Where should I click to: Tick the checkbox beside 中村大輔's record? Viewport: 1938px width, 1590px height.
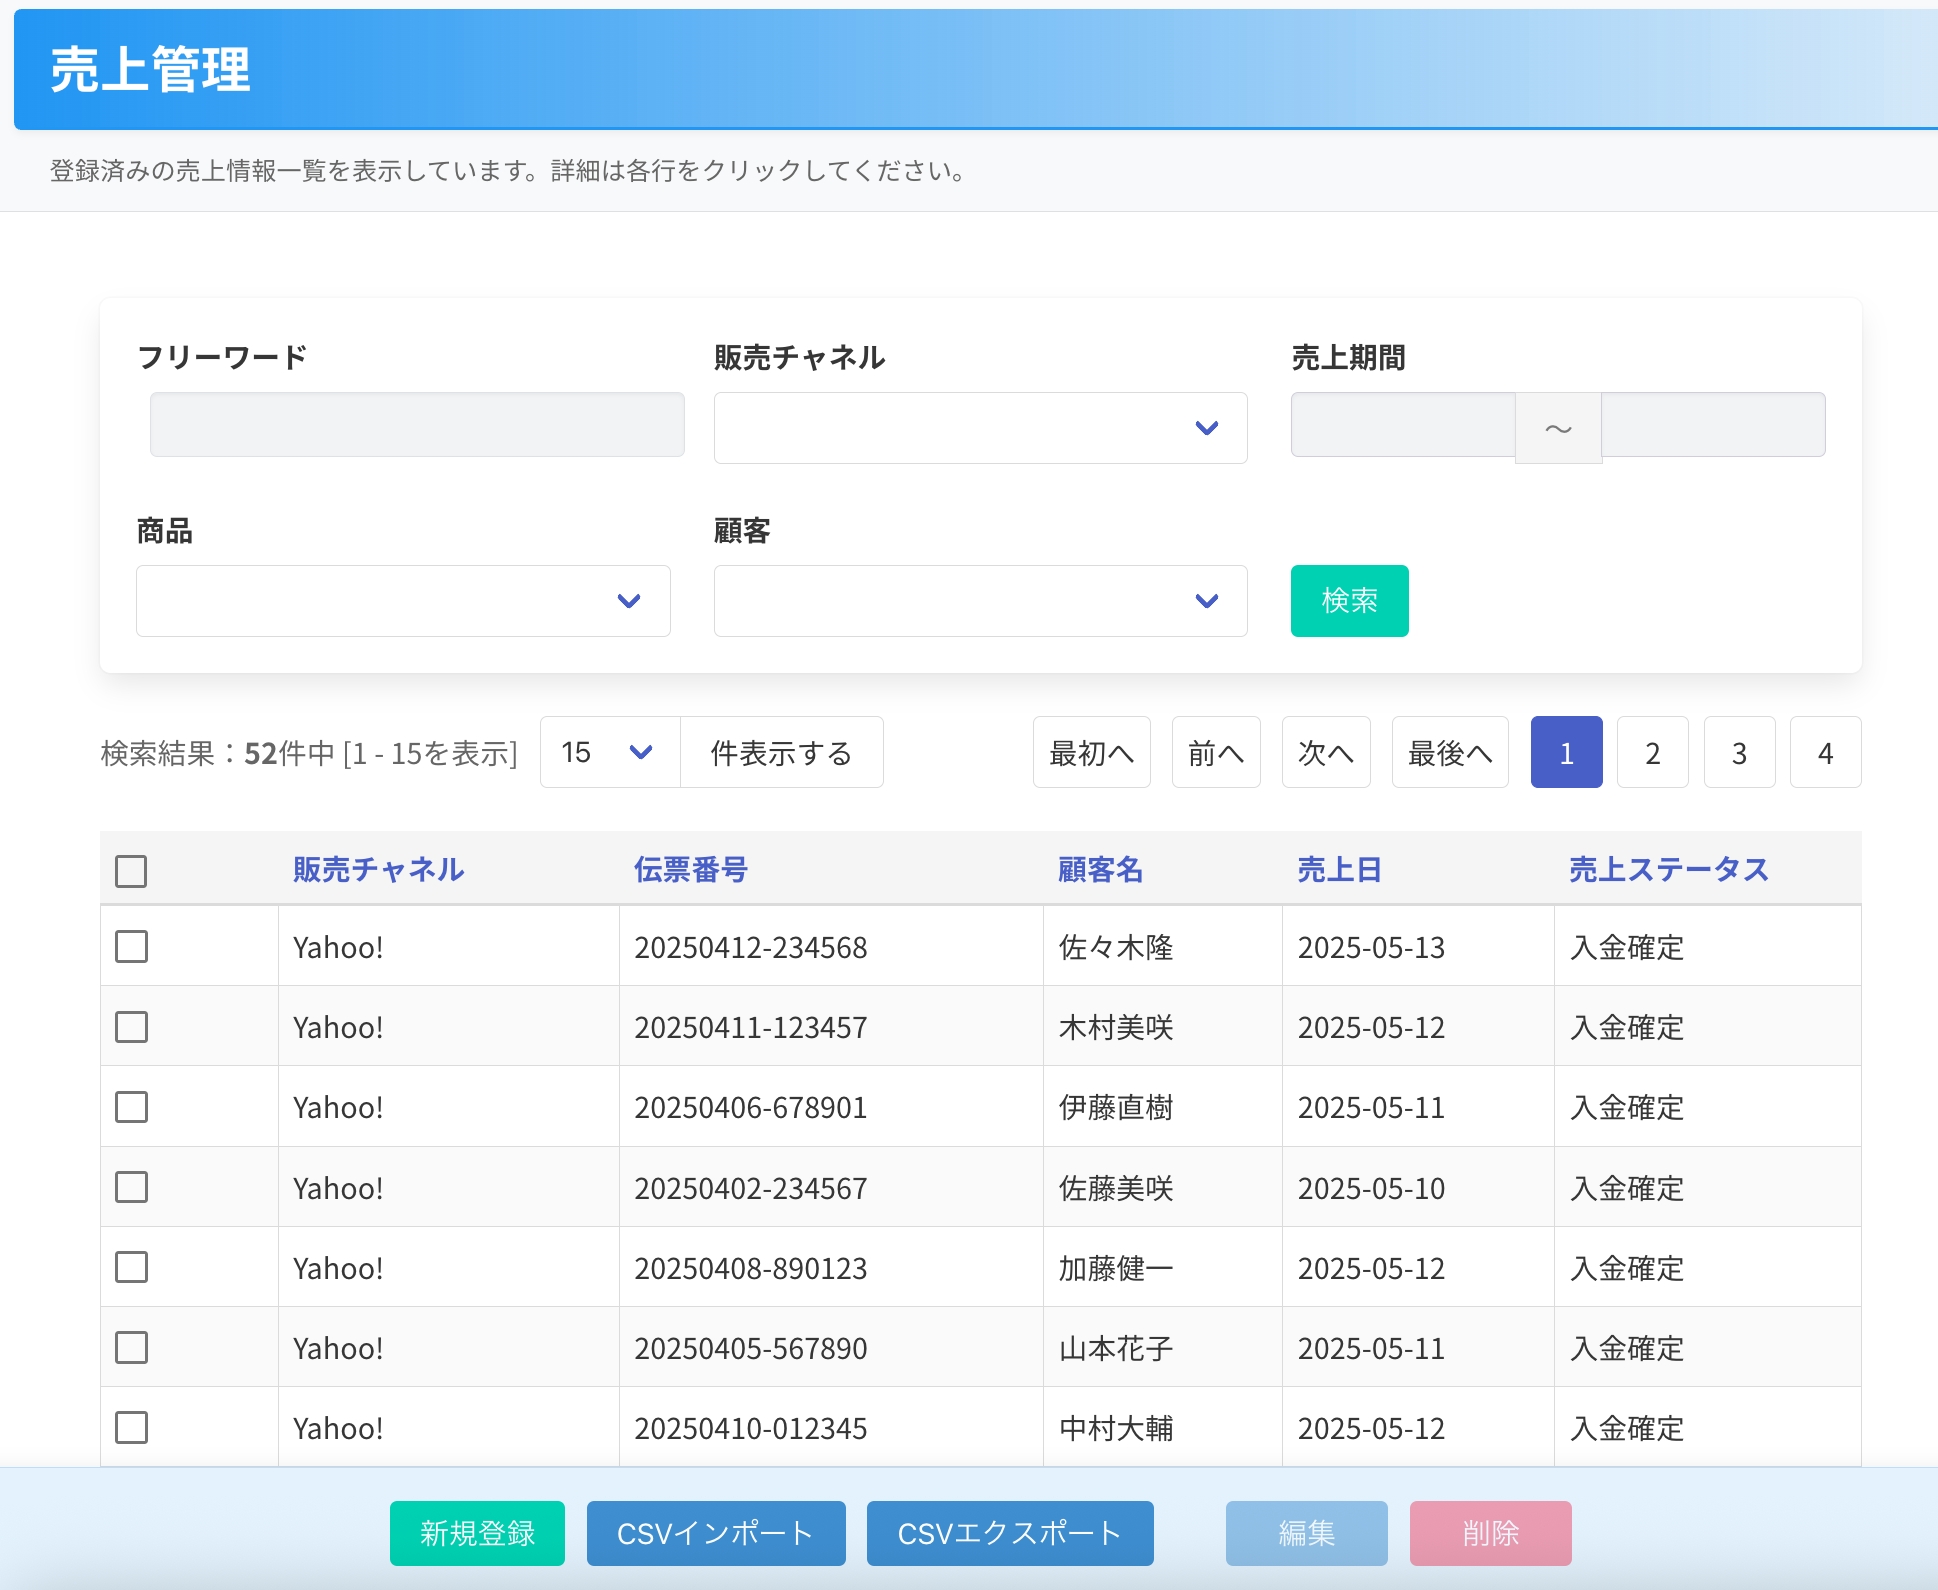pos(131,1427)
